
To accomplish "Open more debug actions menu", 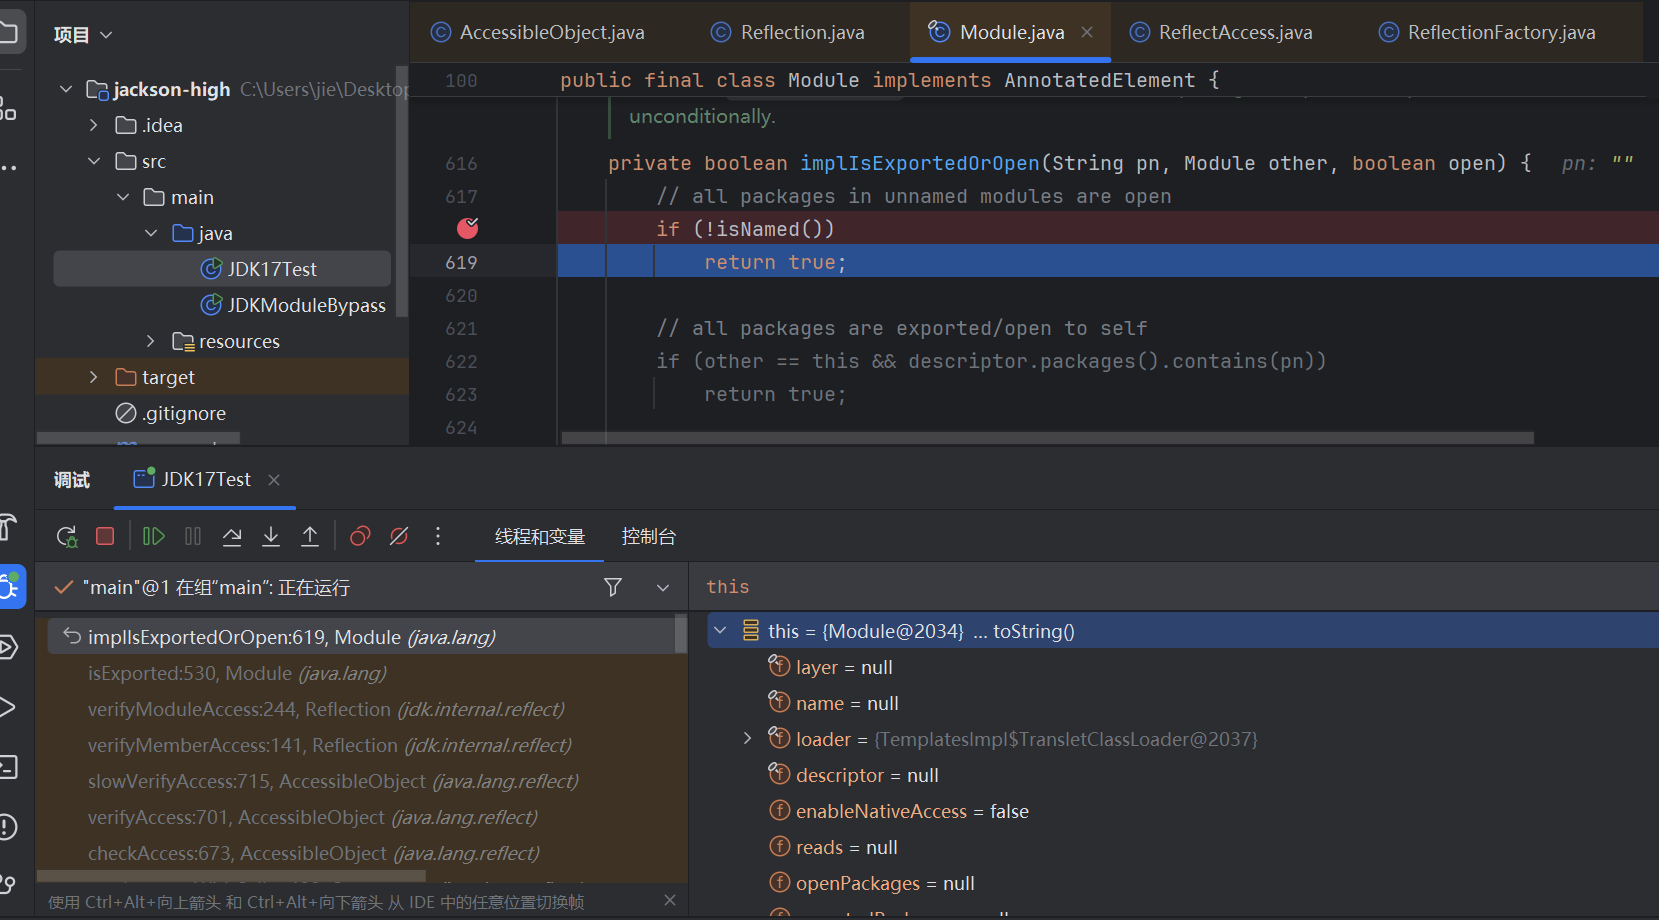I will pos(438,537).
